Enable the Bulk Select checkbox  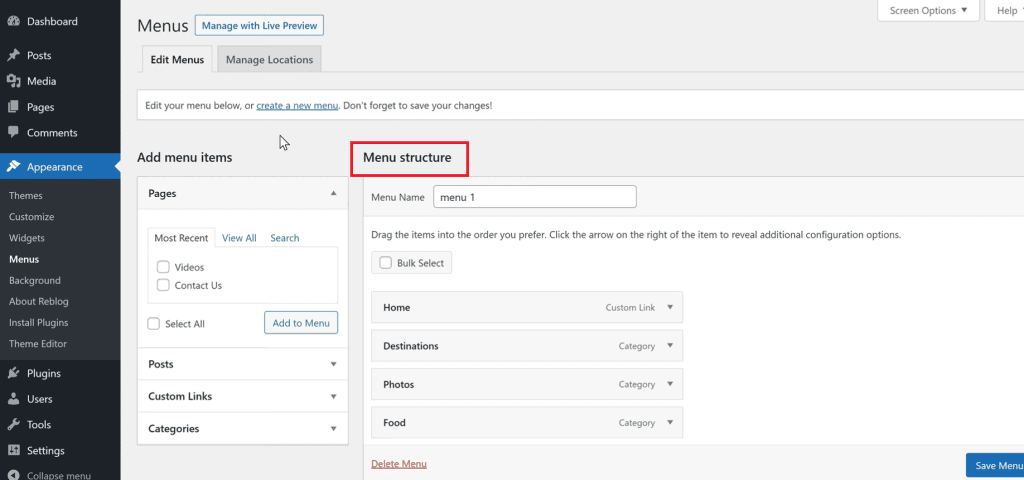pyautogui.click(x=385, y=263)
